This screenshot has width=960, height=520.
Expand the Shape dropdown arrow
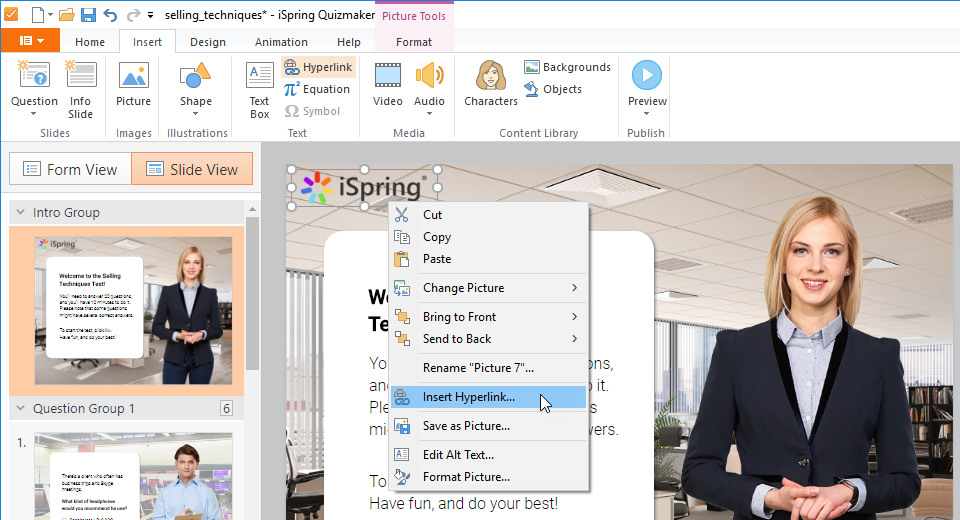pyautogui.click(x=196, y=114)
